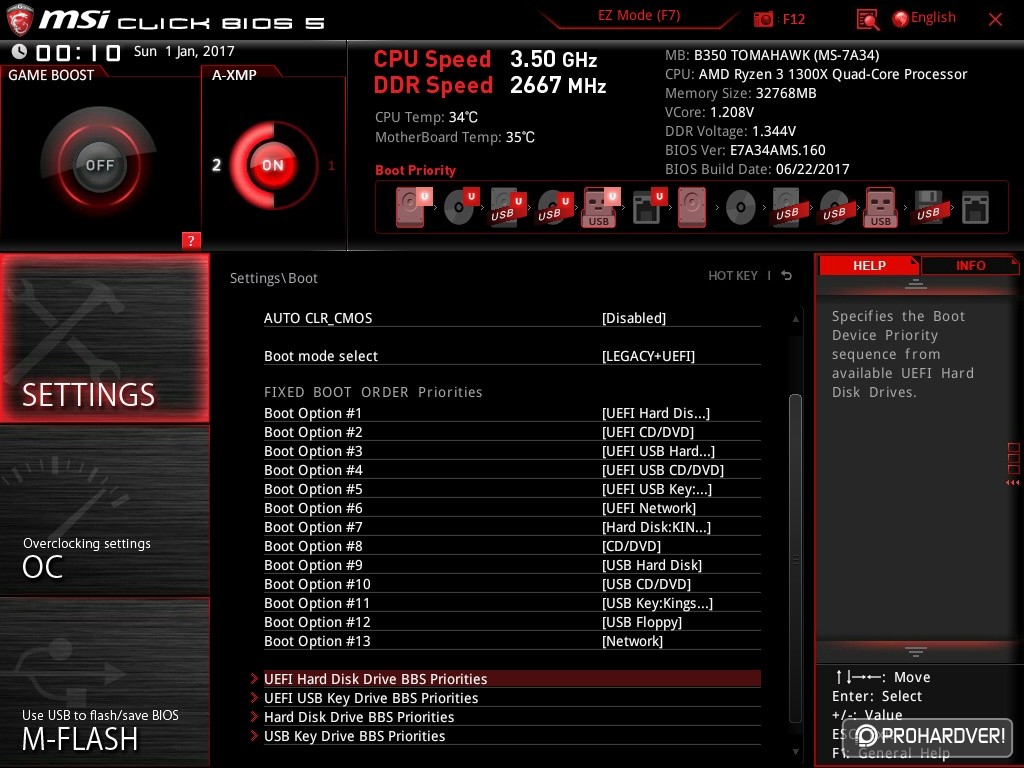Click the scroll down arrow of settings list
The image size is (1024, 768).
pos(795,752)
